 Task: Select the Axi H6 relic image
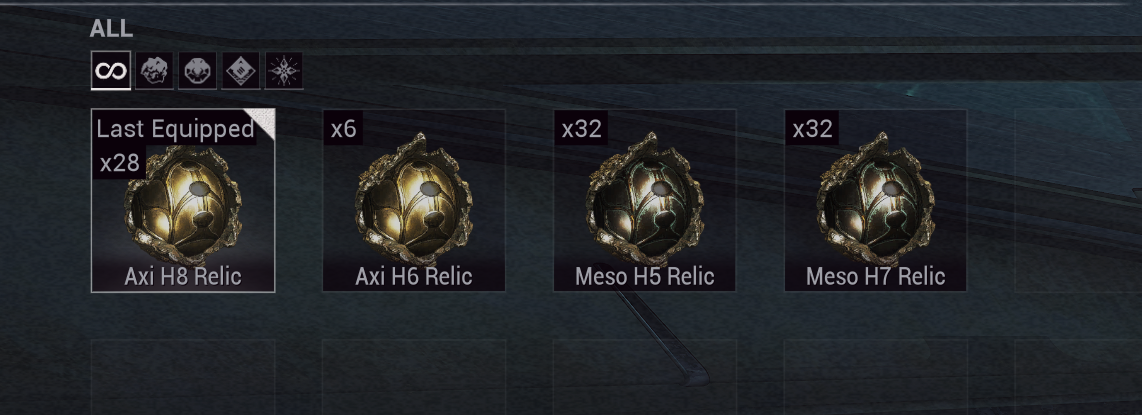tap(413, 200)
